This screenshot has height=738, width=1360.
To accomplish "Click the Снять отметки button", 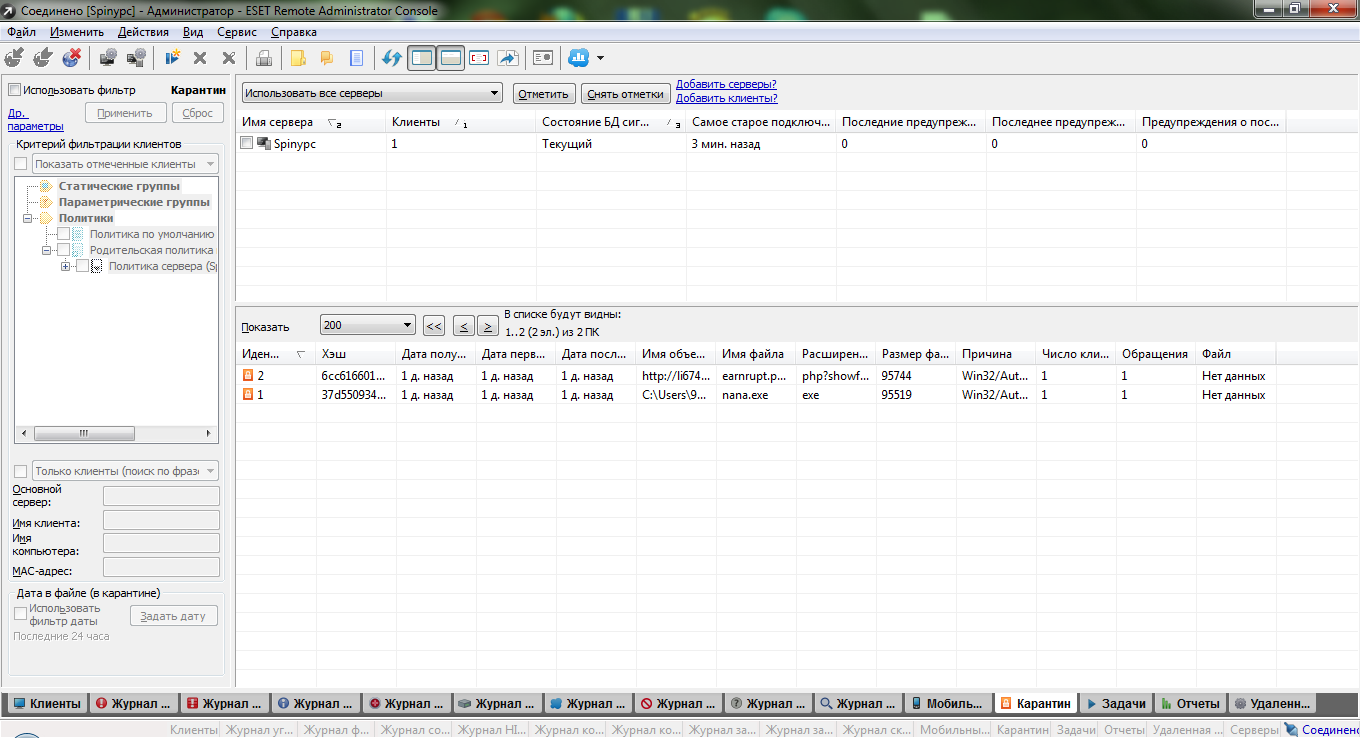I will tap(626, 94).
